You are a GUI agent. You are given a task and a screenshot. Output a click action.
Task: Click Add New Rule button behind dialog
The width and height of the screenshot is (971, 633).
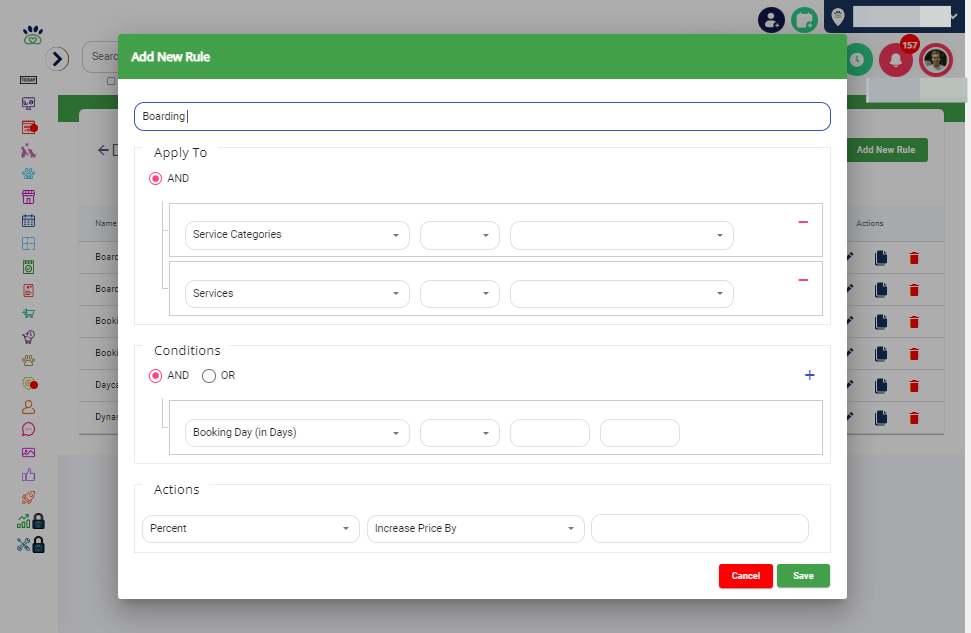pos(887,150)
